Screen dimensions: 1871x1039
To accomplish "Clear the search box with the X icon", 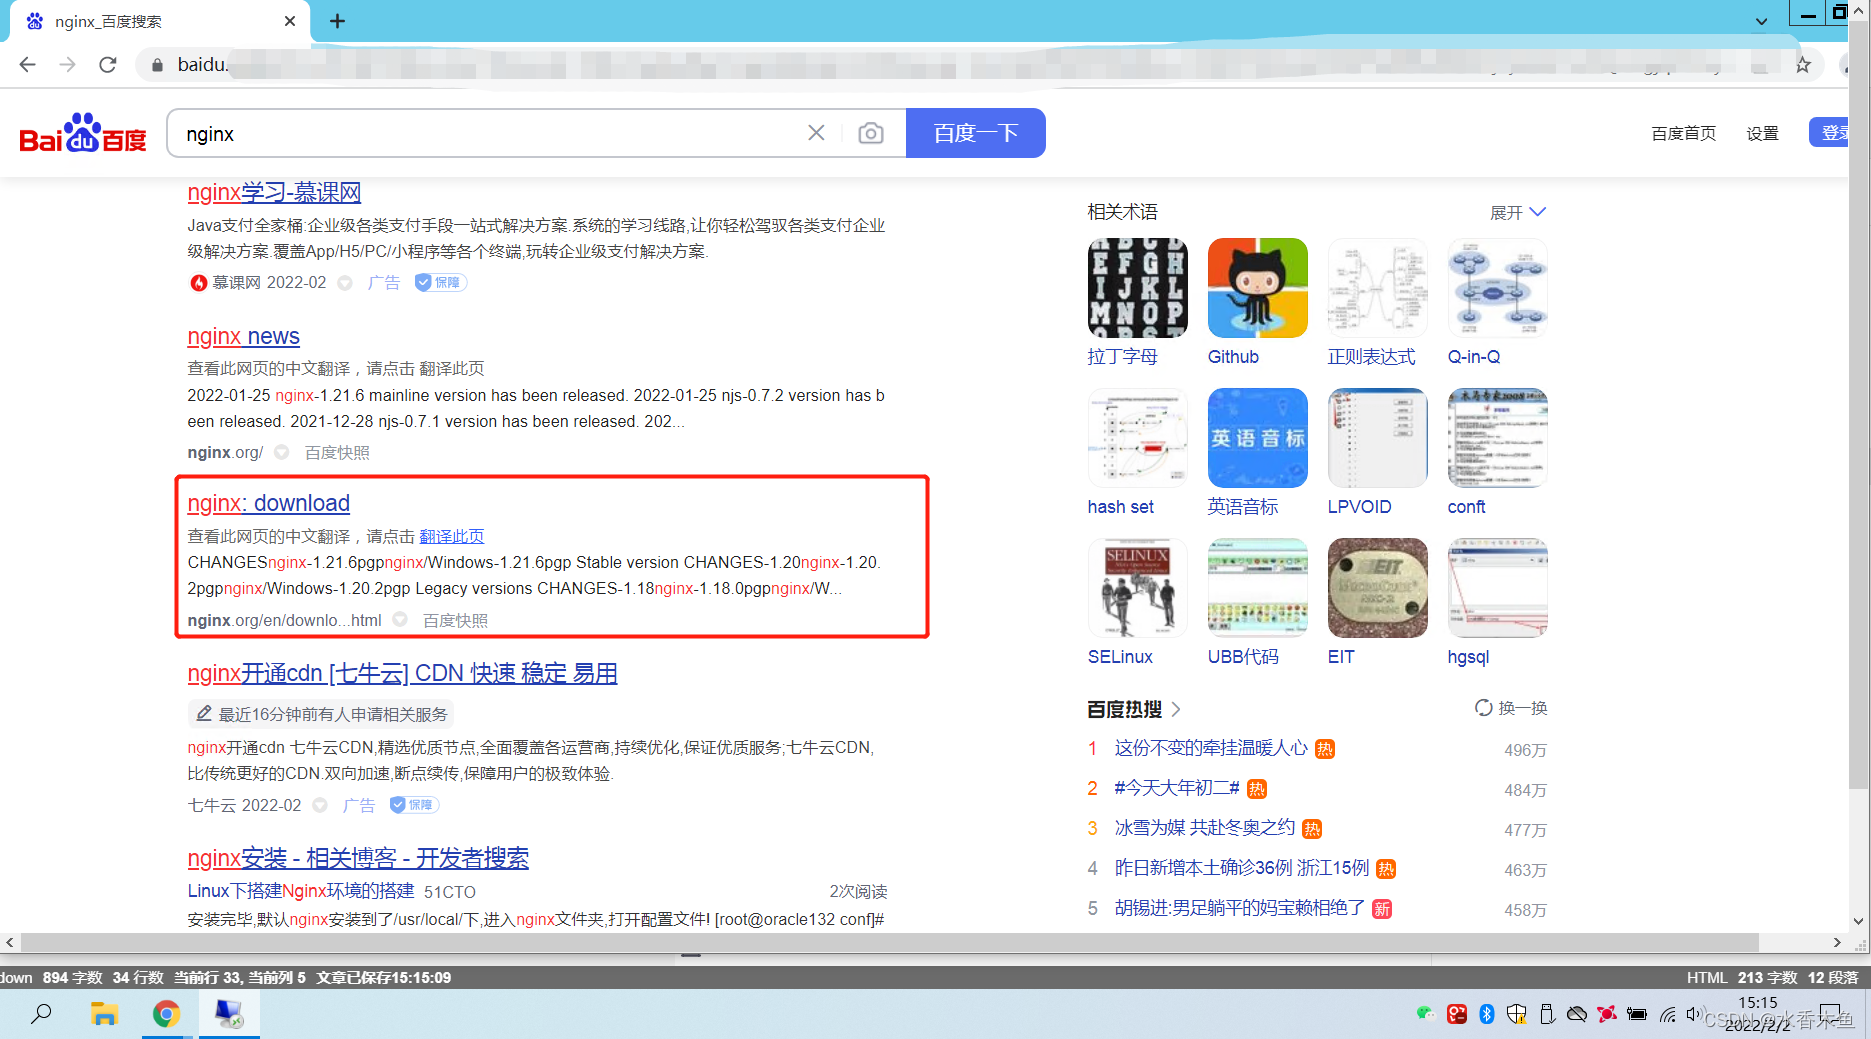I will [816, 132].
